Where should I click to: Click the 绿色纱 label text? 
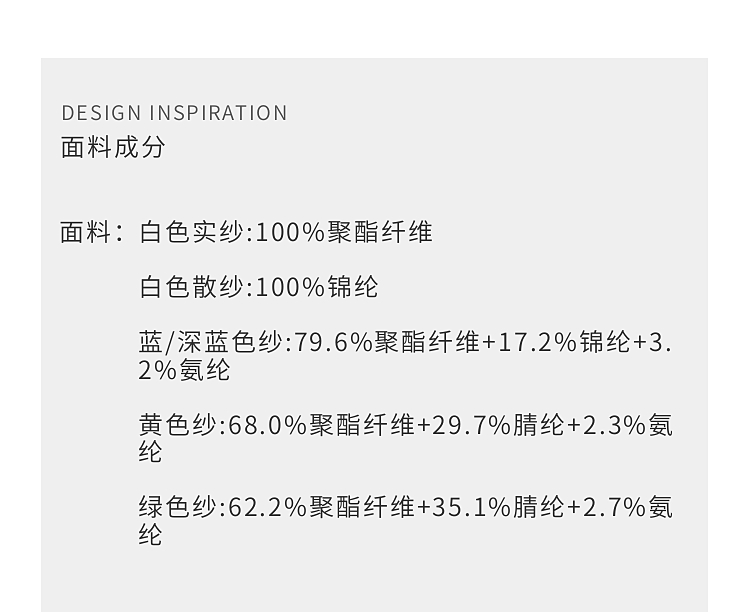coord(177,508)
